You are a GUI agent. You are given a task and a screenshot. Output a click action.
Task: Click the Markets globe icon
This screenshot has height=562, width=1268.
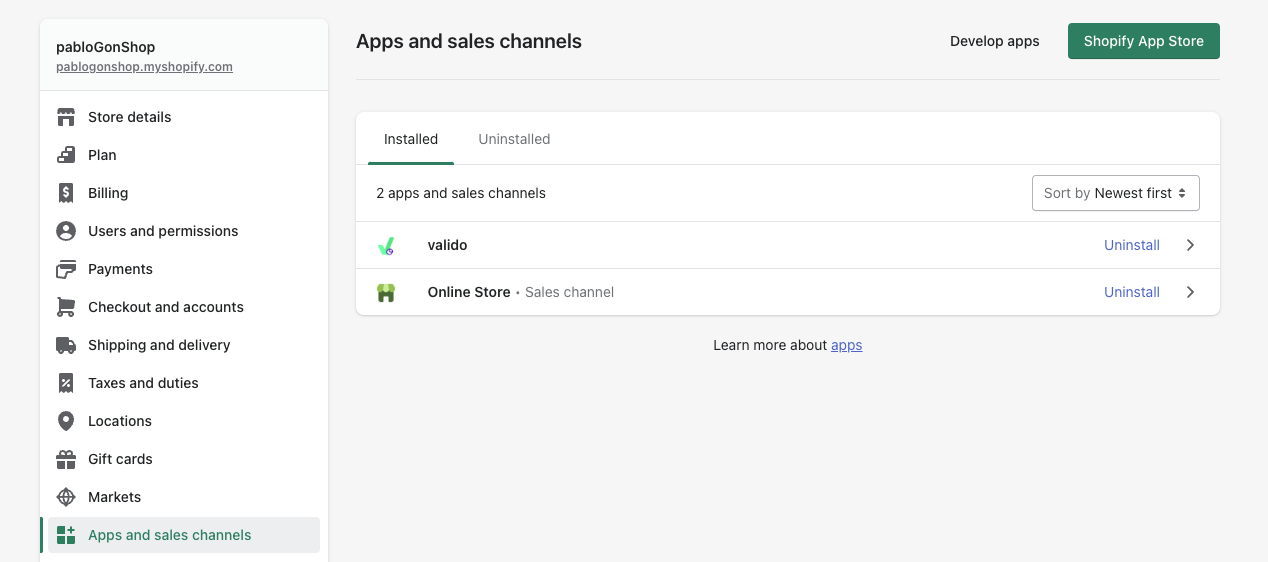pyautogui.click(x=66, y=497)
